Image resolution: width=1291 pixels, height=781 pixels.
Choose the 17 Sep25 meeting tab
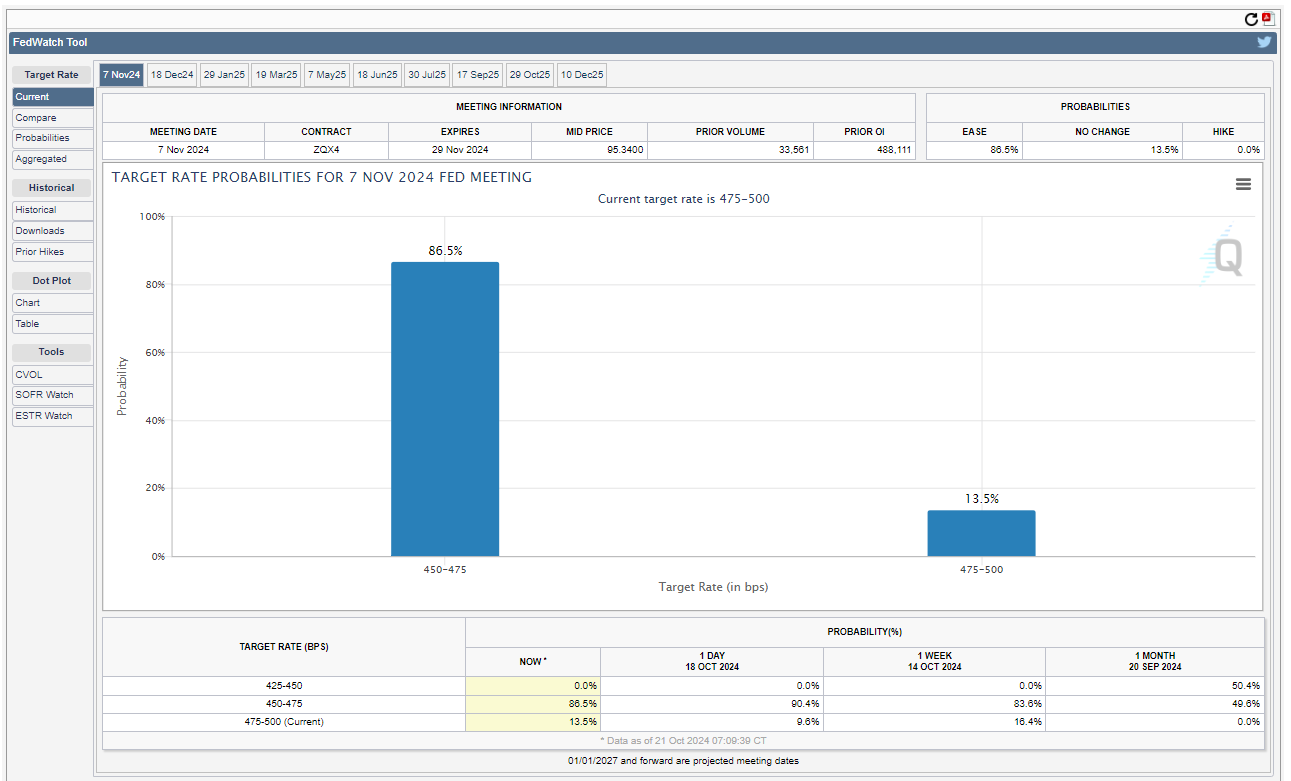(477, 75)
